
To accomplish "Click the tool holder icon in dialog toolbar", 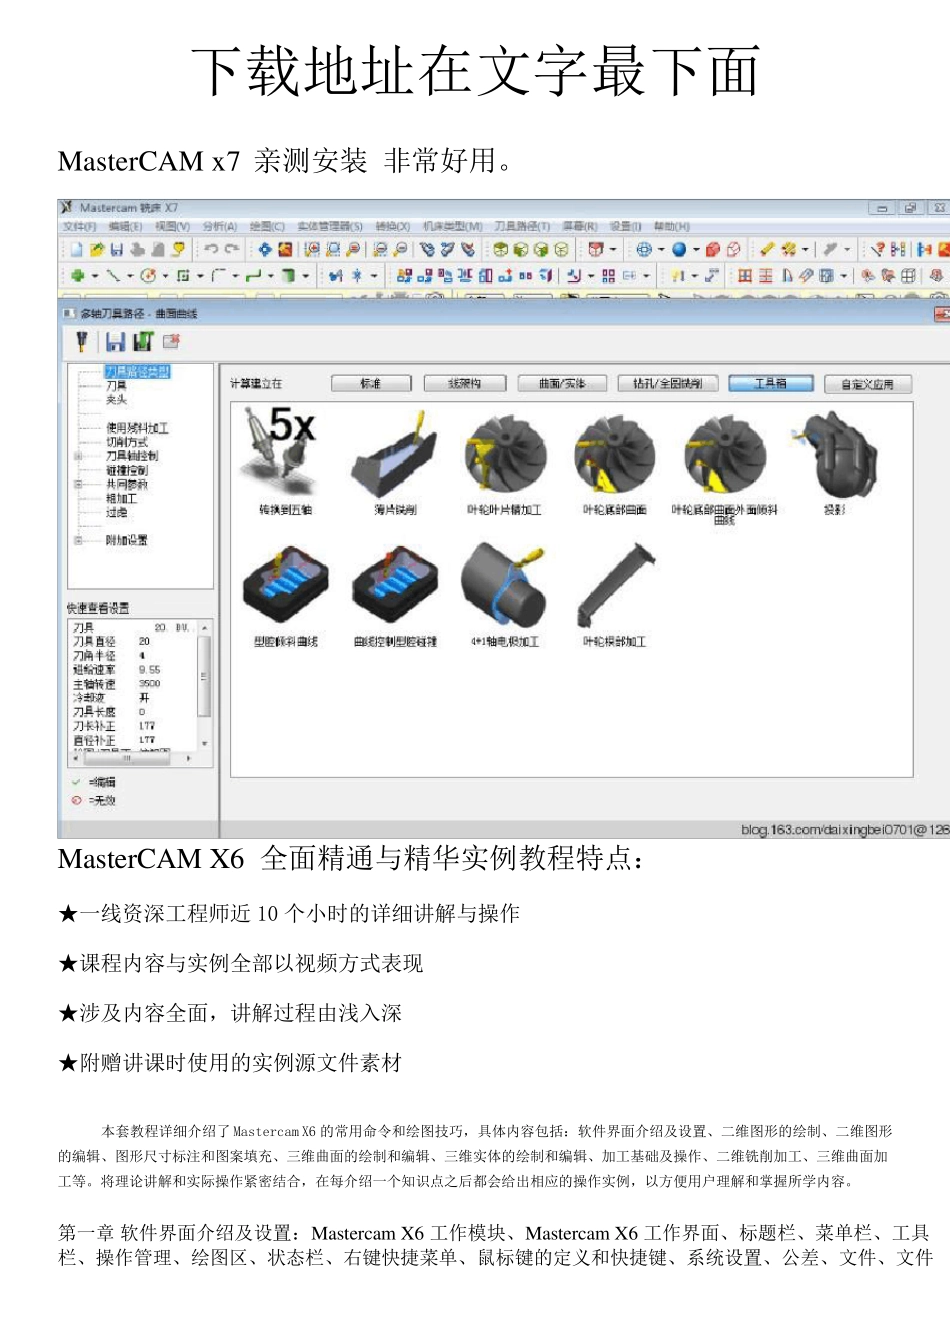I will pyautogui.click(x=83, y=342).
